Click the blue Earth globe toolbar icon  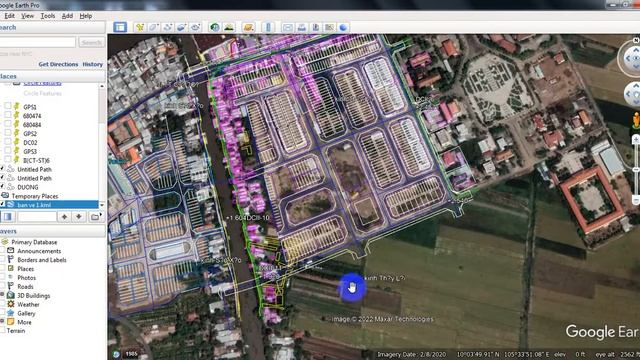(x=343, y=27)
